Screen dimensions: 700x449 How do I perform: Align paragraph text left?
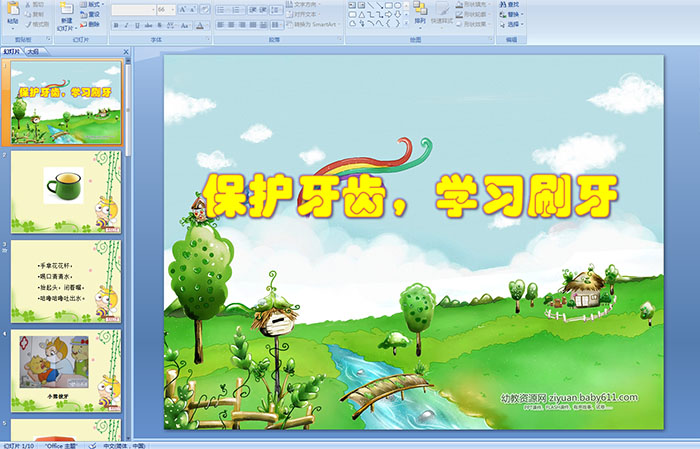[x=221, y=25]
